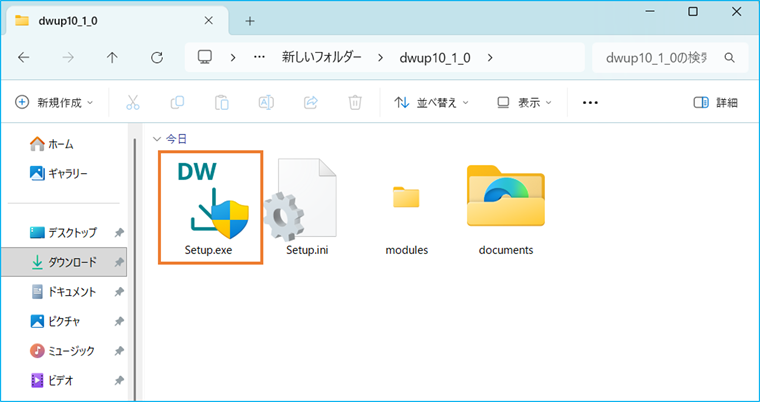Click the Share icon in toolbar

[x=311, y=102]
